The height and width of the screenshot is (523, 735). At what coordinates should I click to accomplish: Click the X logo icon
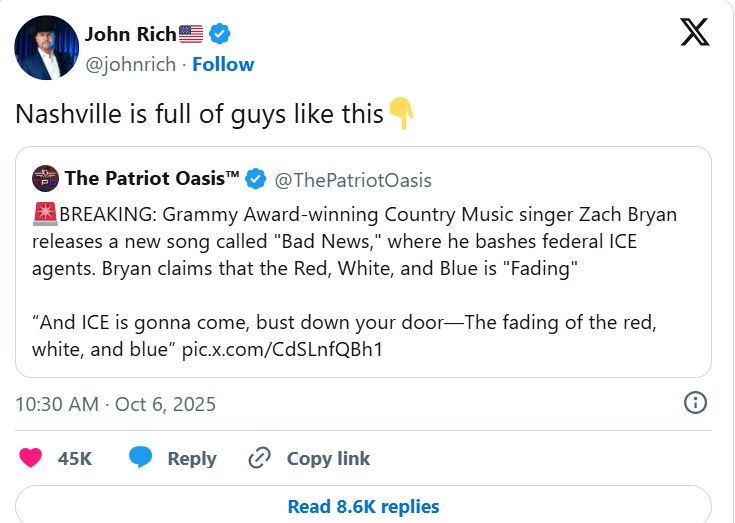coord(694,32)
